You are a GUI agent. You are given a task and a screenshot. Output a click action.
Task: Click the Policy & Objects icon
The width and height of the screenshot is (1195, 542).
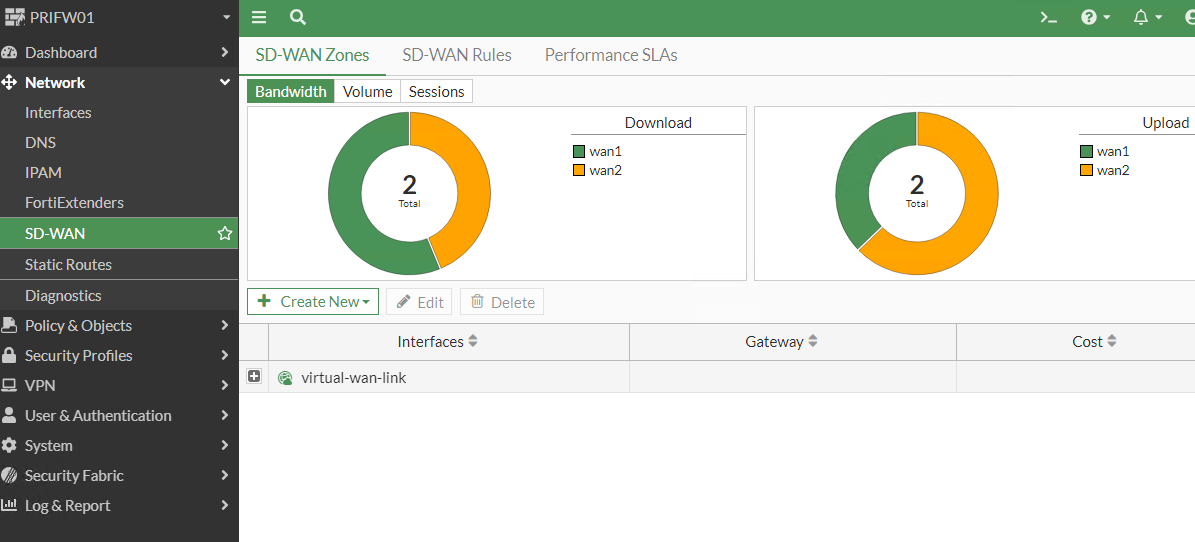coord(9,326)
